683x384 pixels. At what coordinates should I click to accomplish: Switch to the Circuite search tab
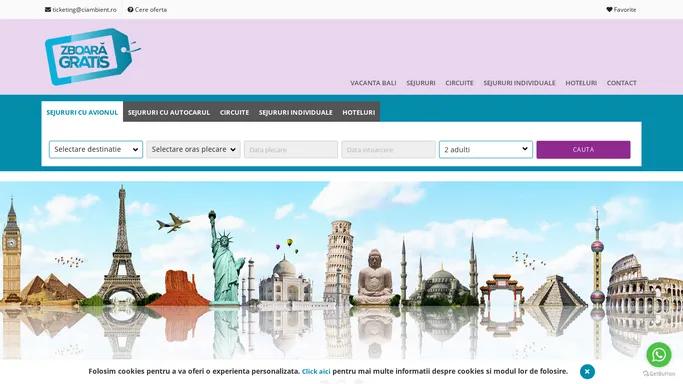234,112
